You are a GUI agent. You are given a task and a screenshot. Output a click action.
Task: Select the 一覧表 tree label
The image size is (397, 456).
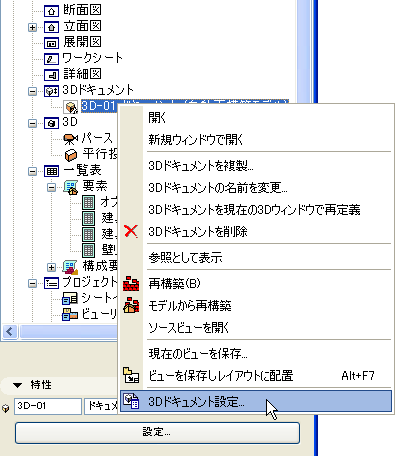coord(83,170)
